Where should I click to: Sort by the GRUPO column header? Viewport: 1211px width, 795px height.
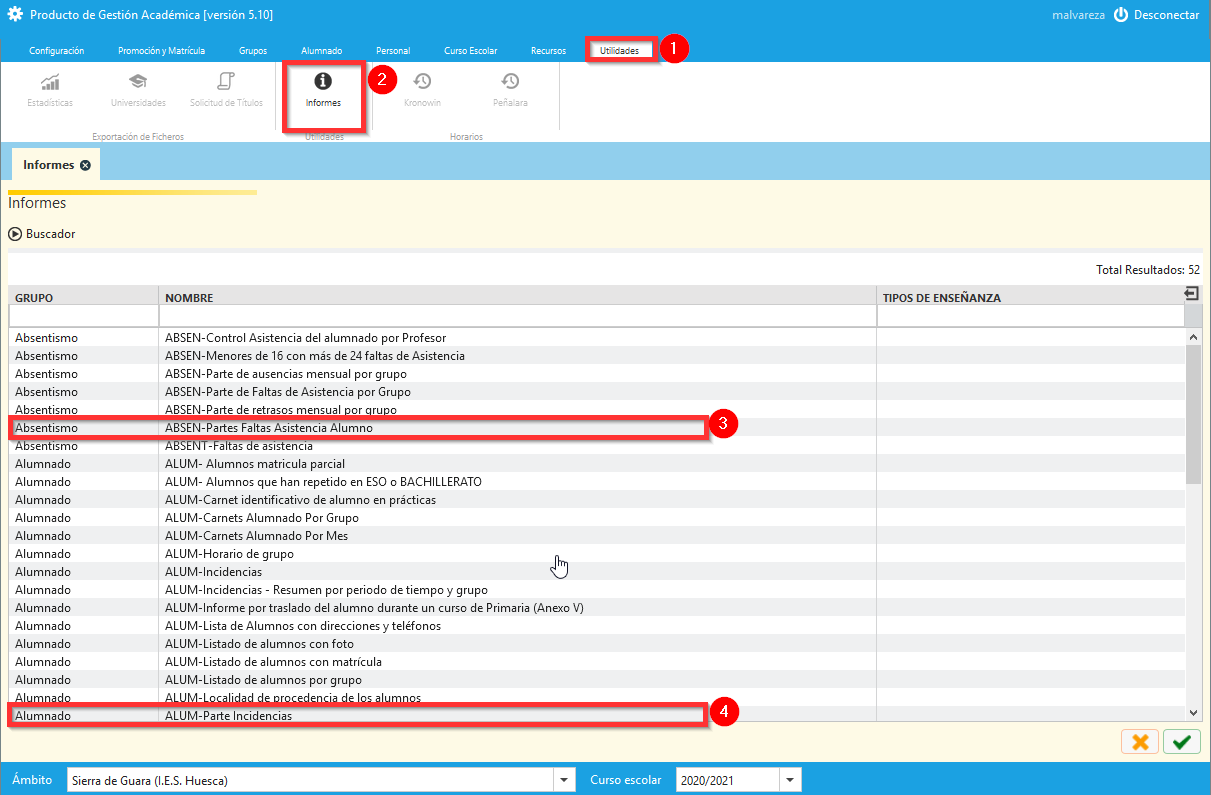[x=84, y=298]
